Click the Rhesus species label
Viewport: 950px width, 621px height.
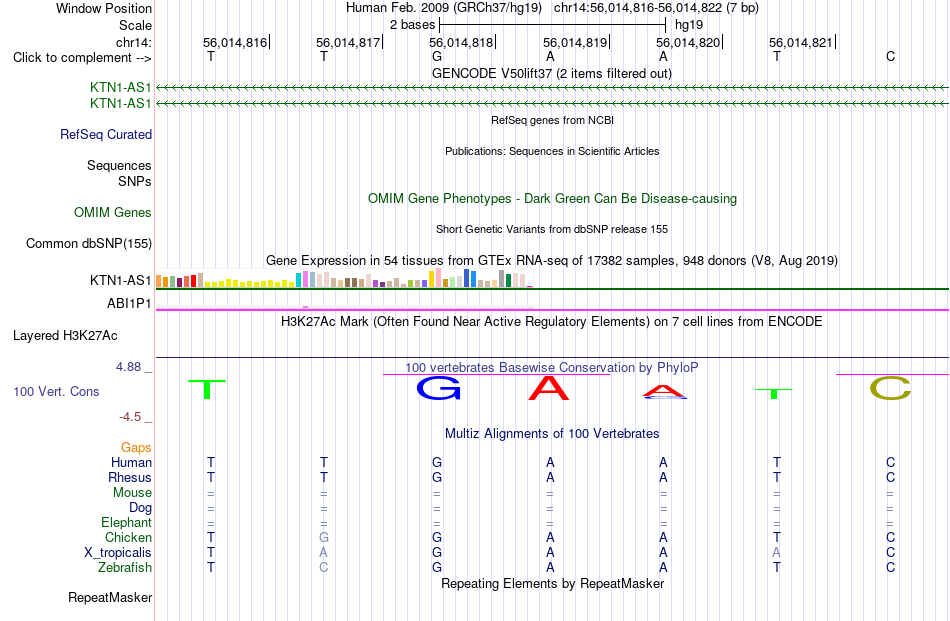(x=130, y=477)
